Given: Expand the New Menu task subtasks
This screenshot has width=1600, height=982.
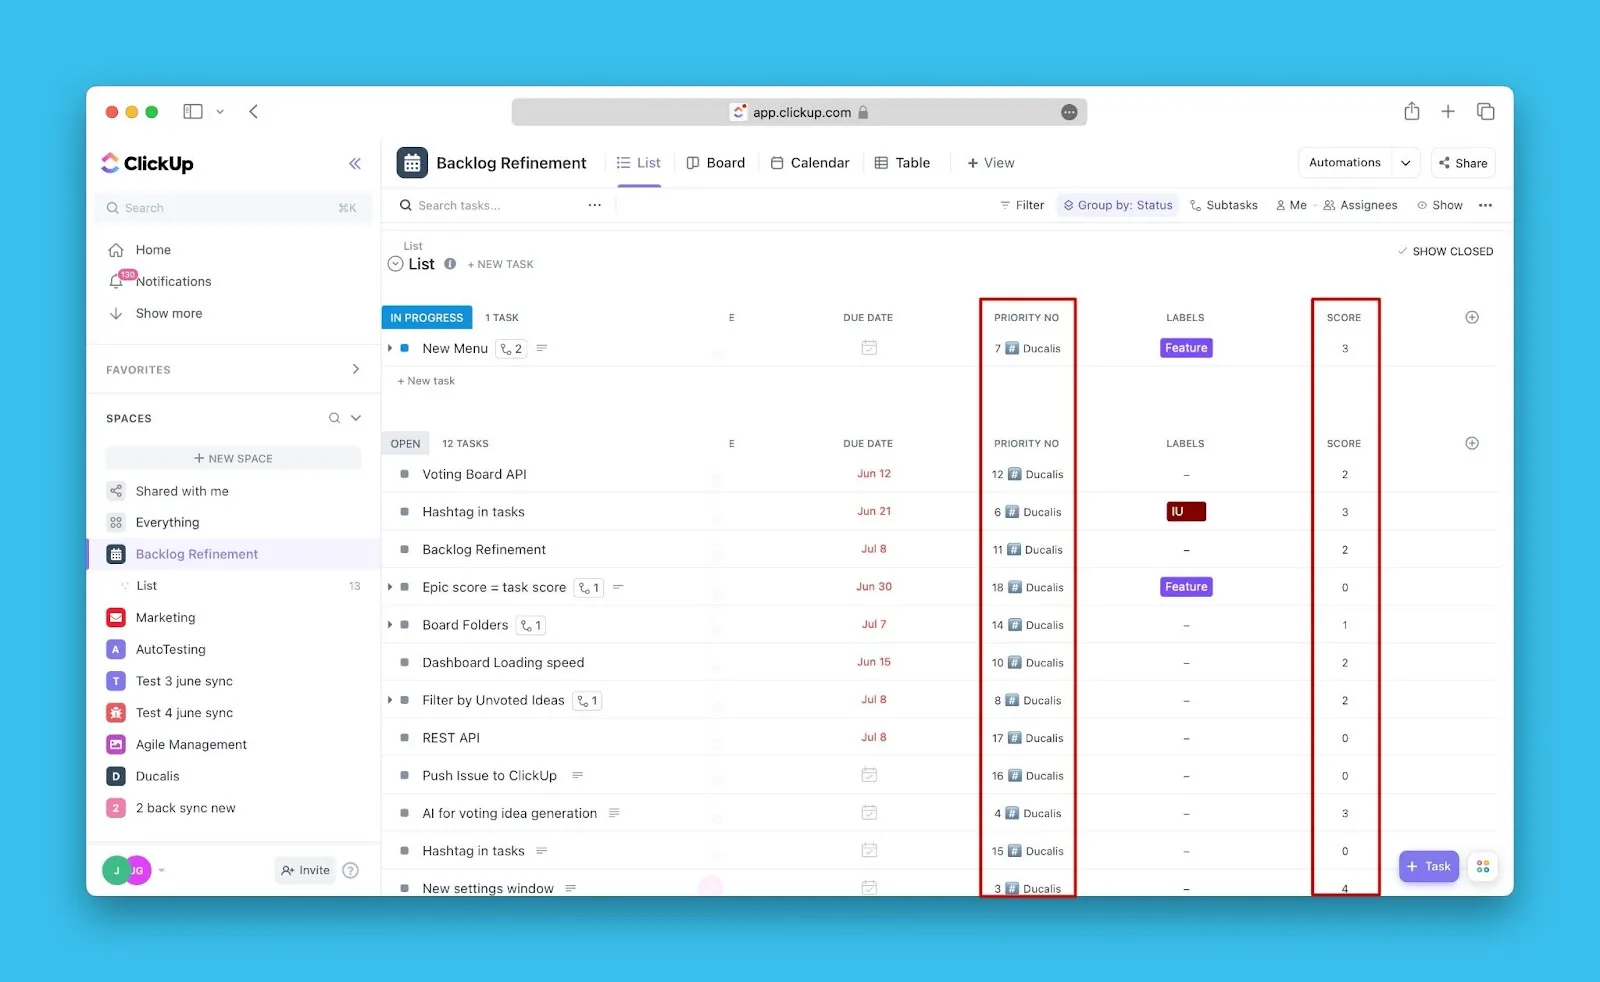Looking at the screenshot, I should 389,348.
